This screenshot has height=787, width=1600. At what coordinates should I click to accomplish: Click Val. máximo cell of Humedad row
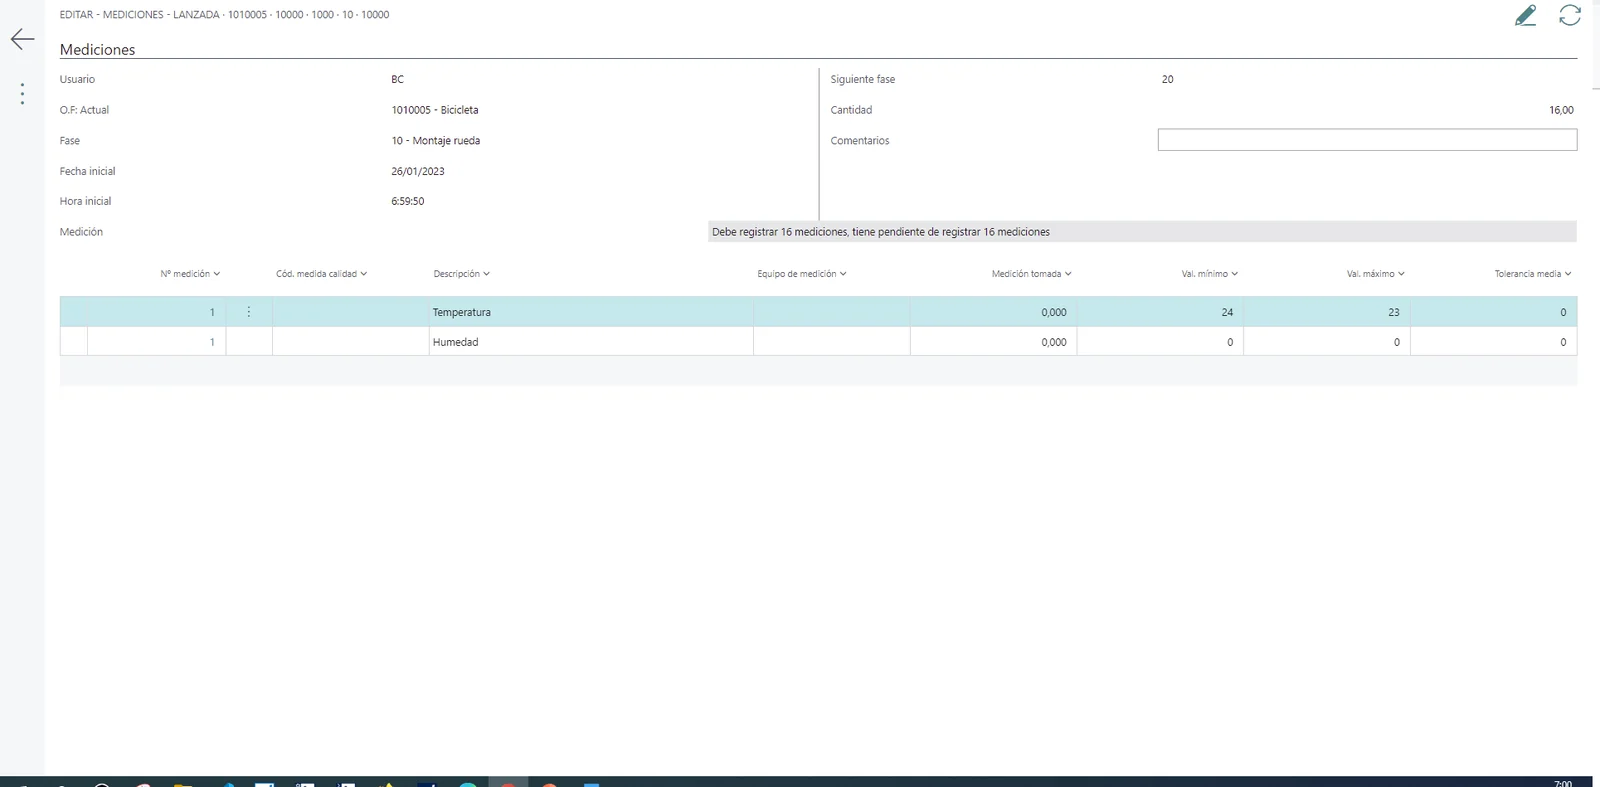[1327, 342]
